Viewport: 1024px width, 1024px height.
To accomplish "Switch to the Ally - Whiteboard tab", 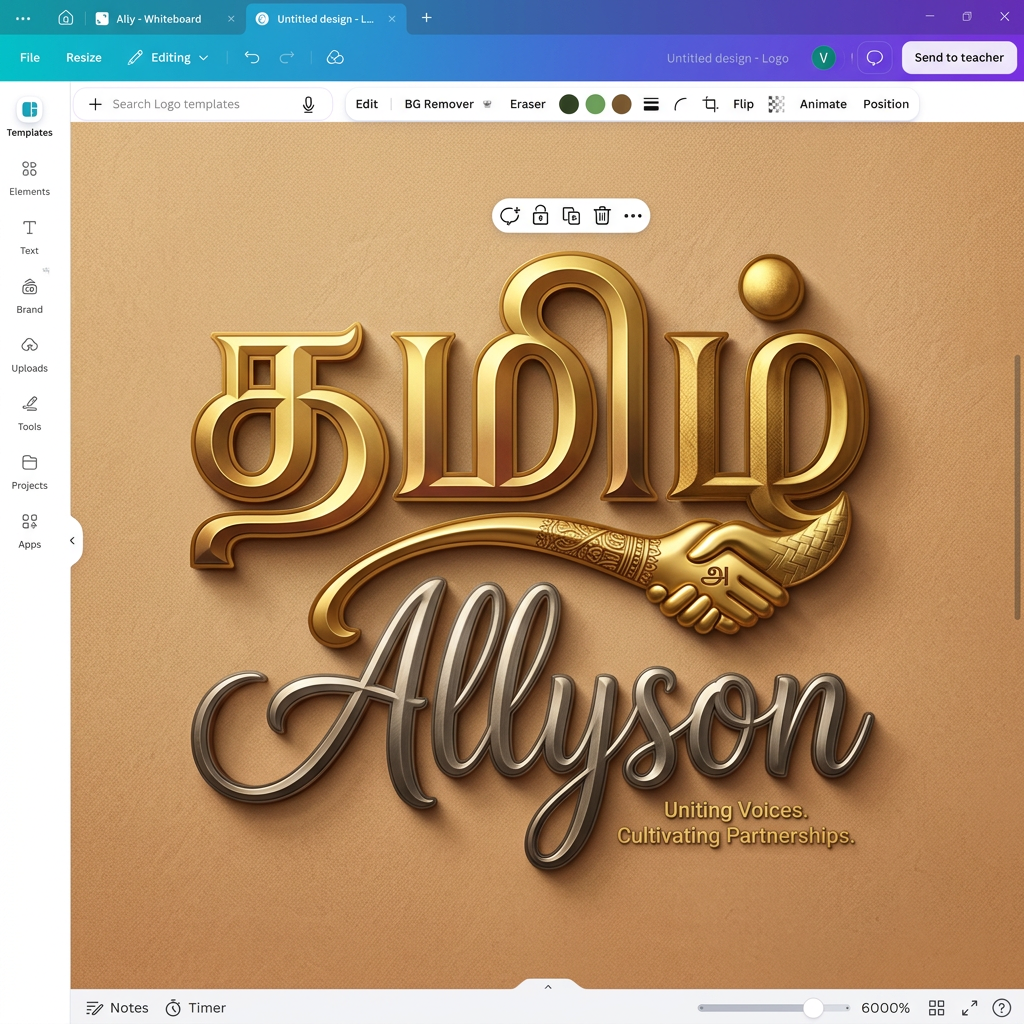I will [165, 18].
